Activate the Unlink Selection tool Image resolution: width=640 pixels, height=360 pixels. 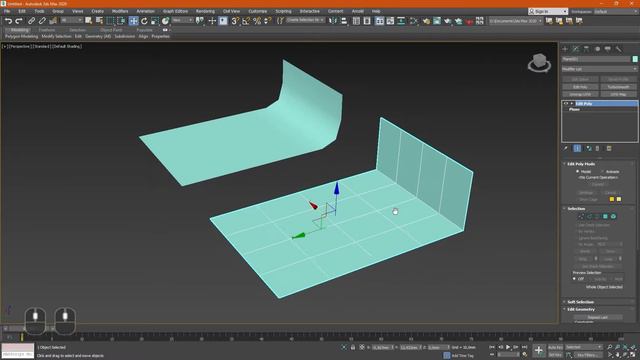point(42,21)
